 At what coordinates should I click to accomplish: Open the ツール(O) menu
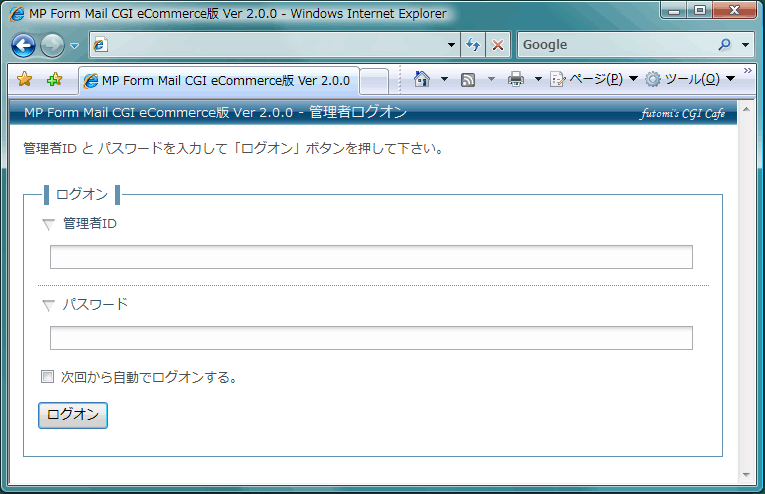tap(690, 79)
